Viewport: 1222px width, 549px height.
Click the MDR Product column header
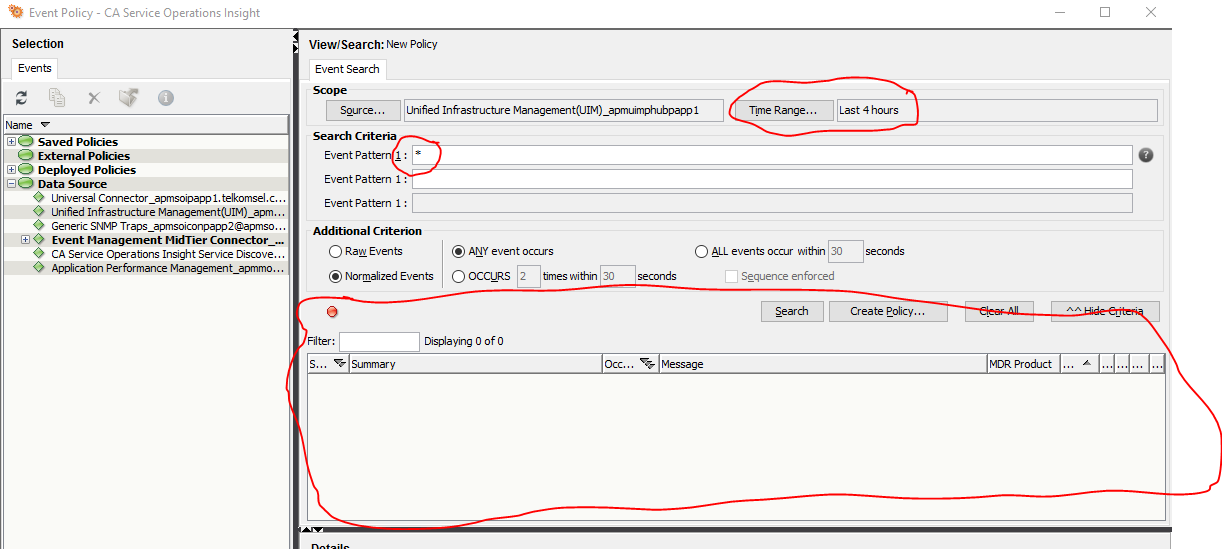coord(1021,364)
